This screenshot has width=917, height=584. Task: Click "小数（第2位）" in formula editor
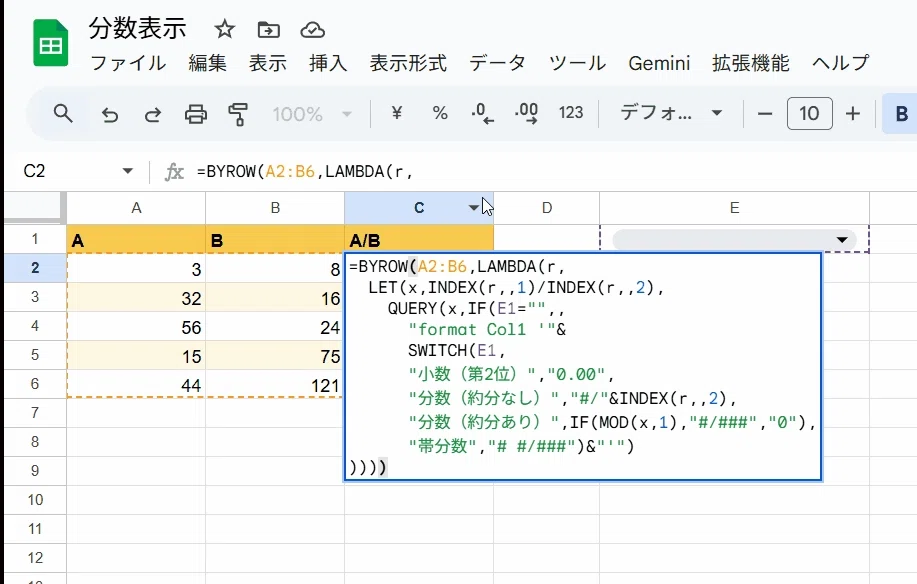click(x=473, y=374)
